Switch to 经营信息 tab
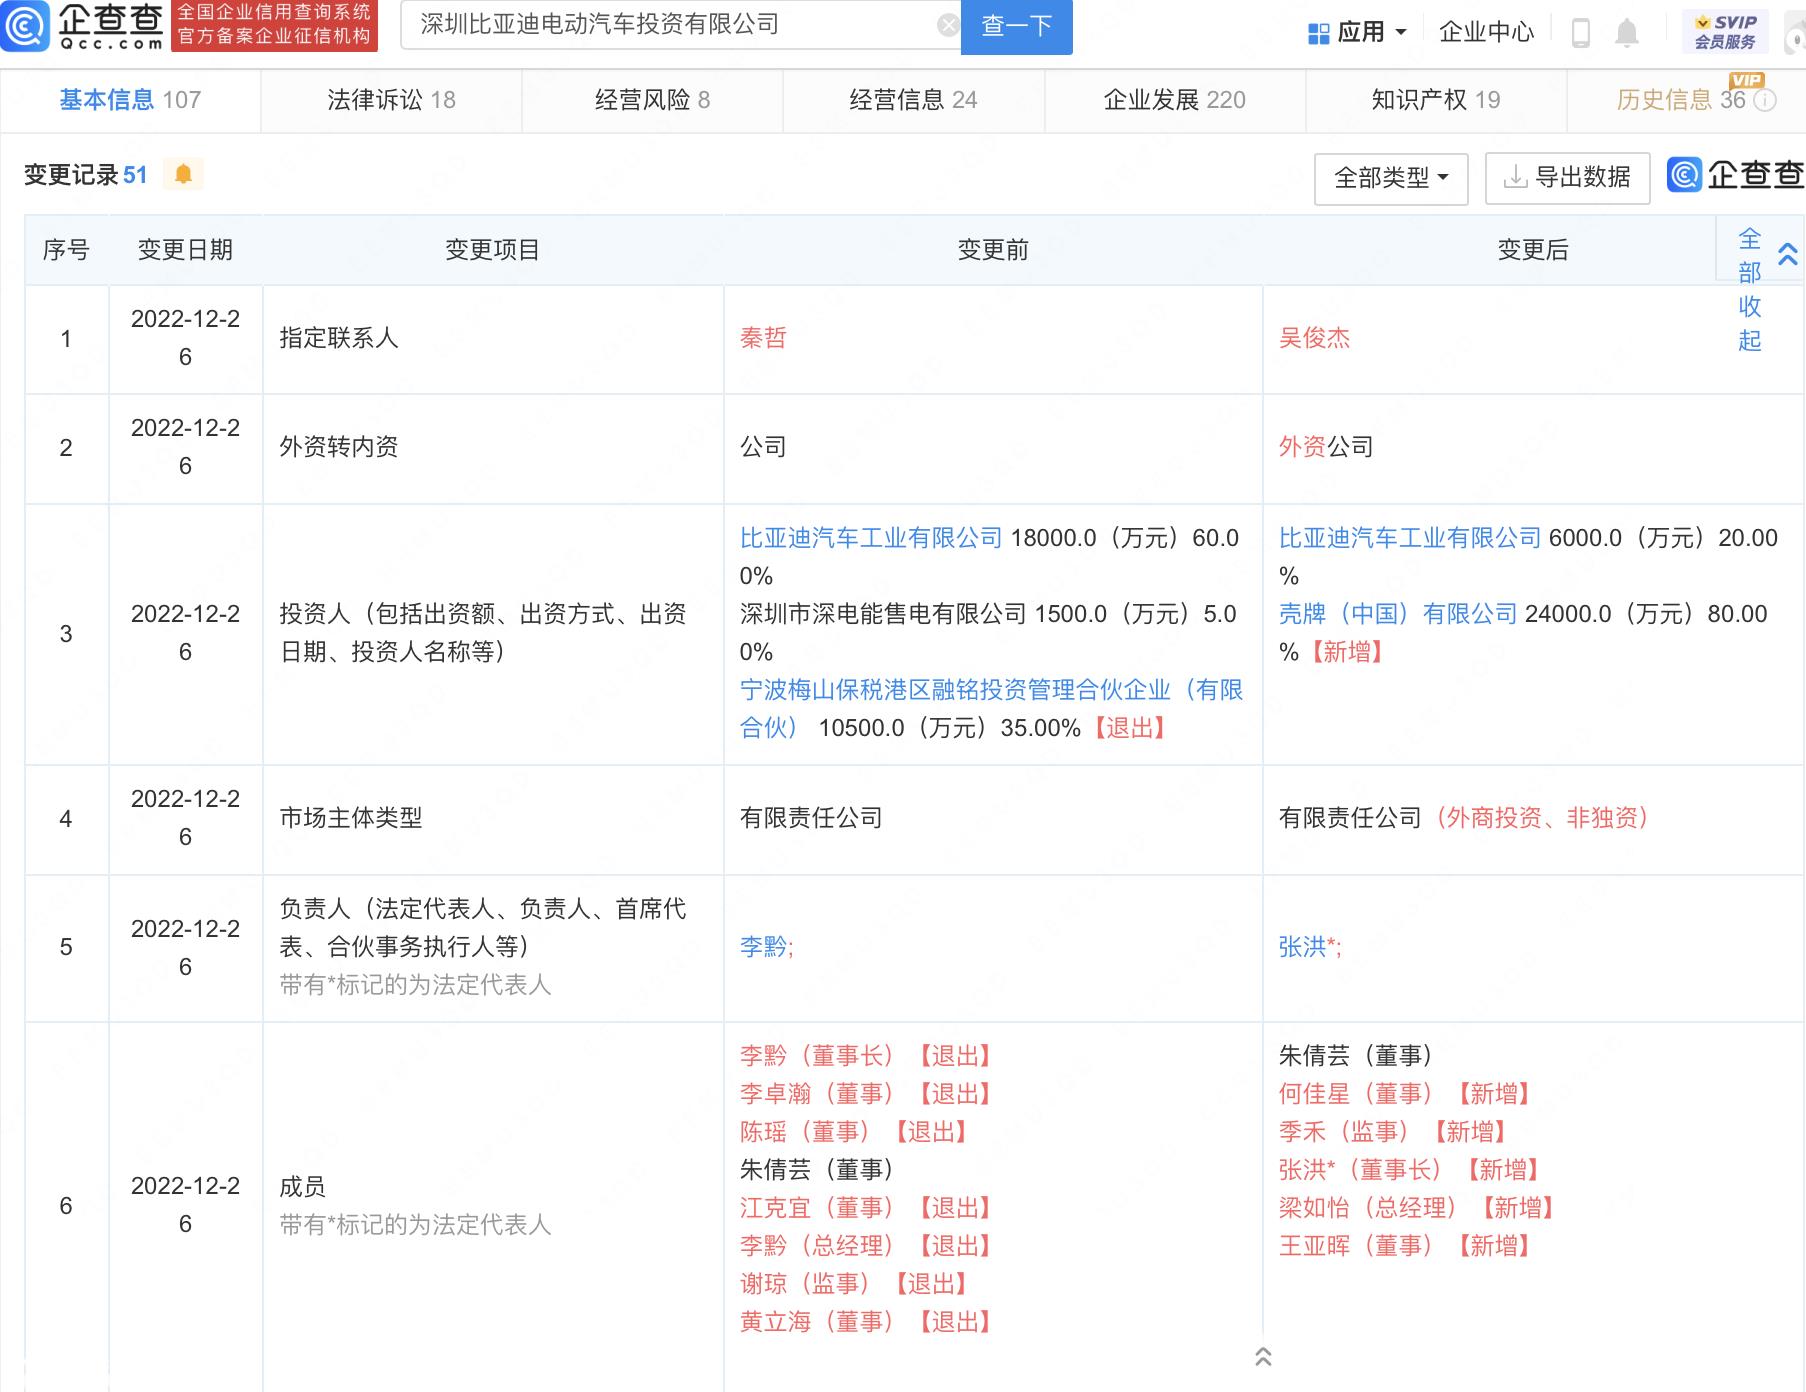 tap(913, 100)
